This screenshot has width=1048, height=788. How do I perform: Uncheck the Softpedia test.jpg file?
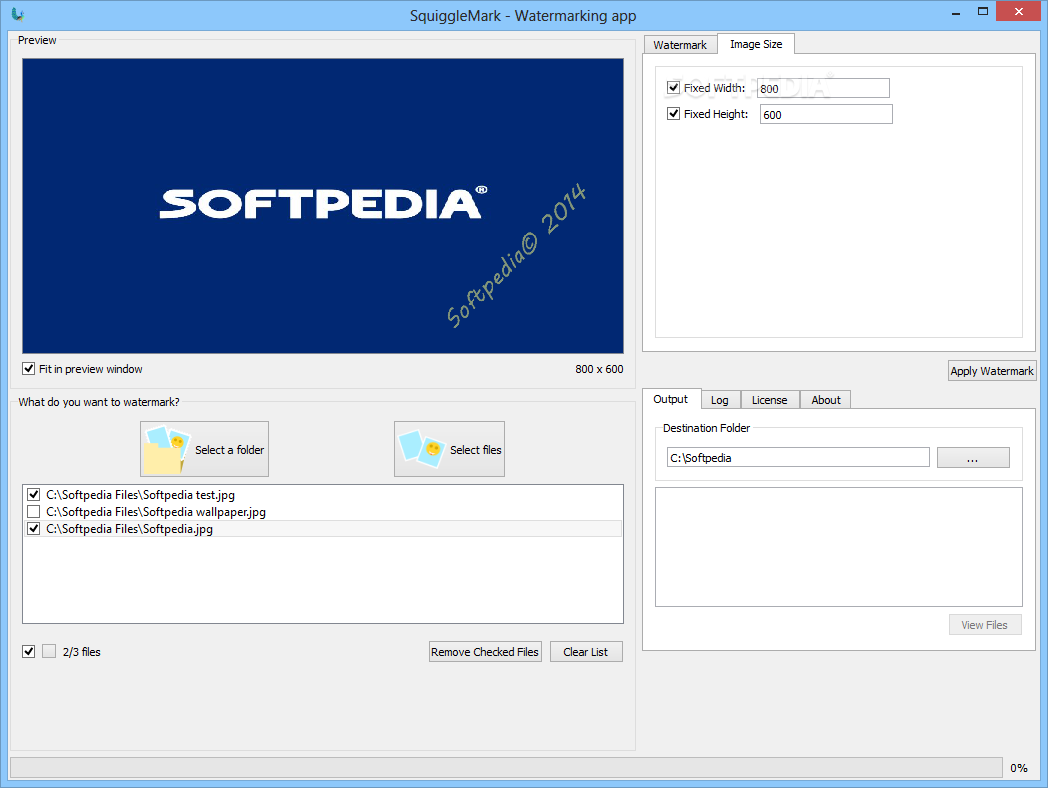click(33, 495)
